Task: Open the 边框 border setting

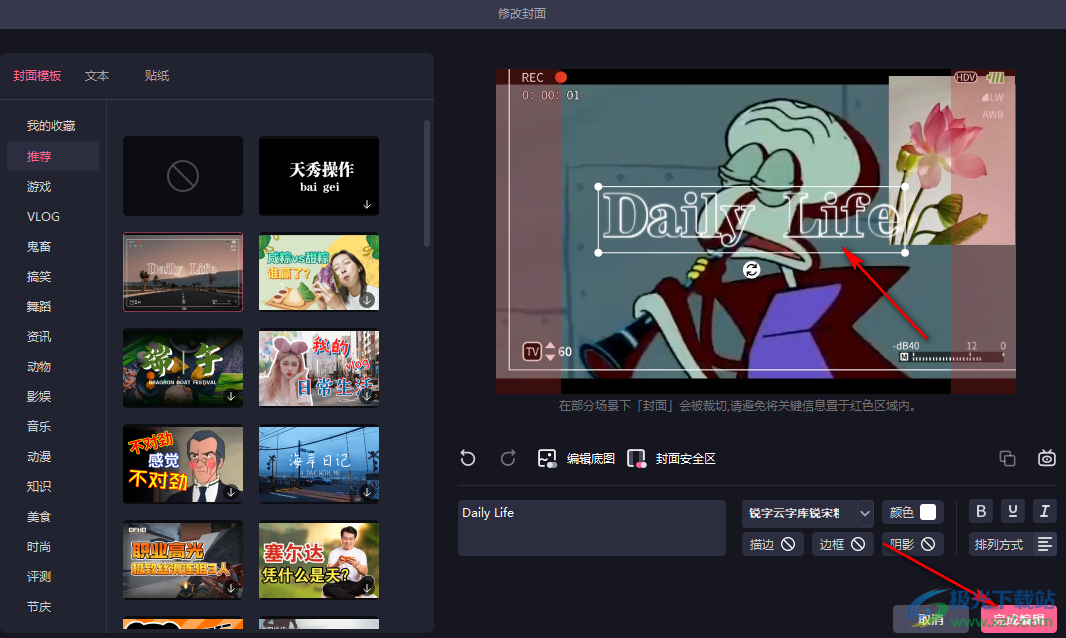Action: pos(843,544)
